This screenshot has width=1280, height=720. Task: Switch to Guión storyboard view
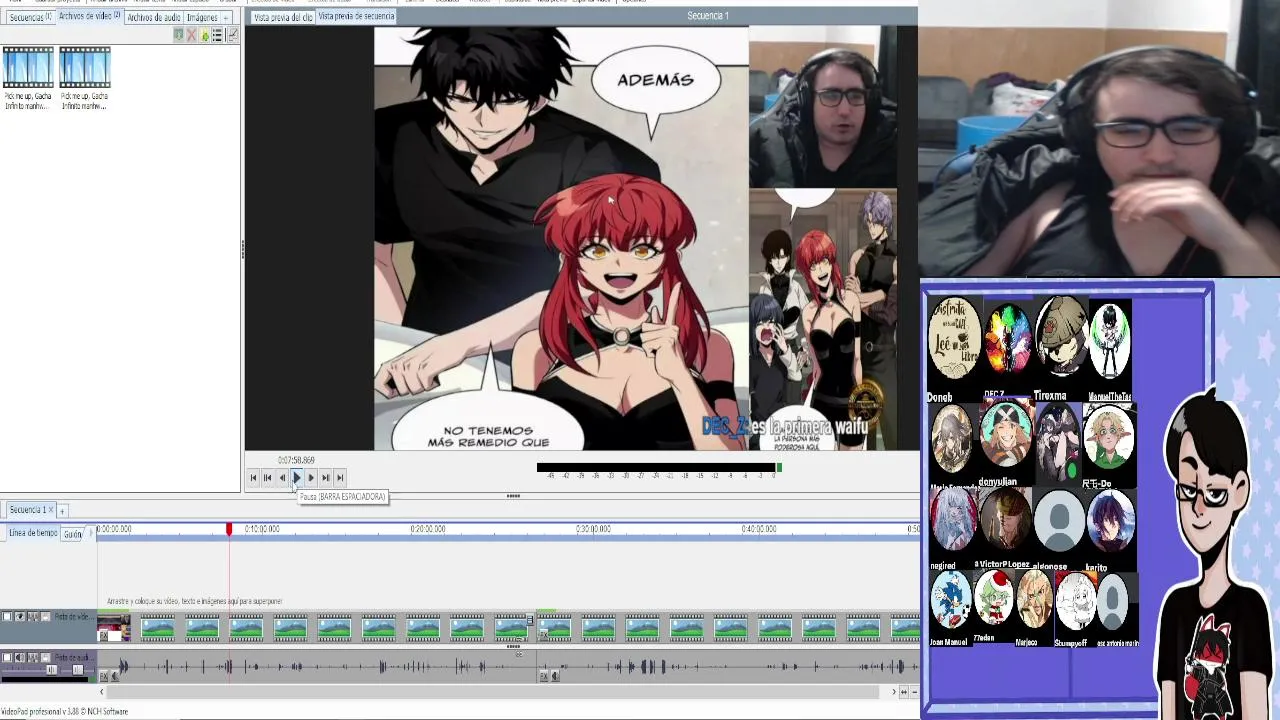coord(72,534)
